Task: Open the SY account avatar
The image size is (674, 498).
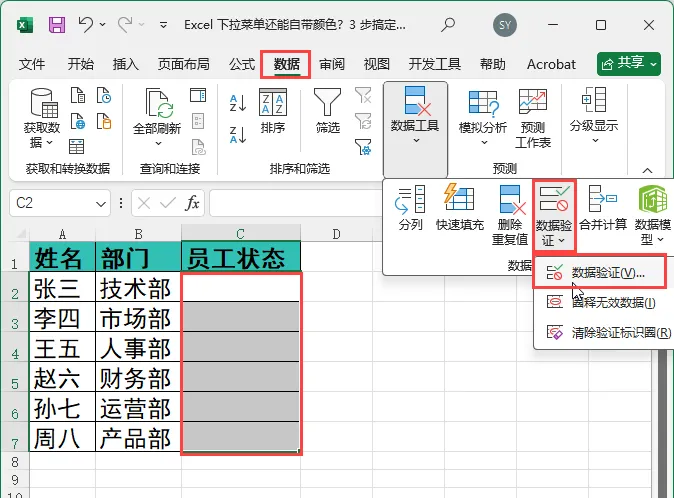Action: (x=505, y=25)
